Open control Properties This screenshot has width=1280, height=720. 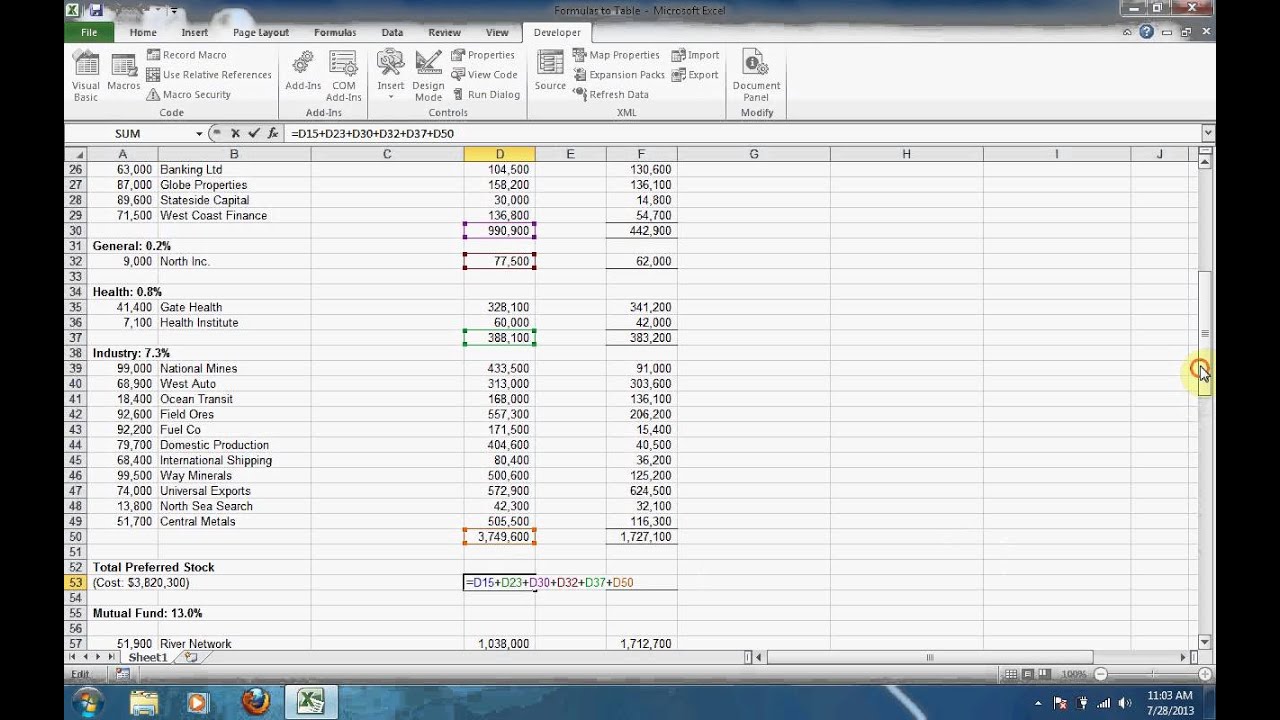pos(483,55)
